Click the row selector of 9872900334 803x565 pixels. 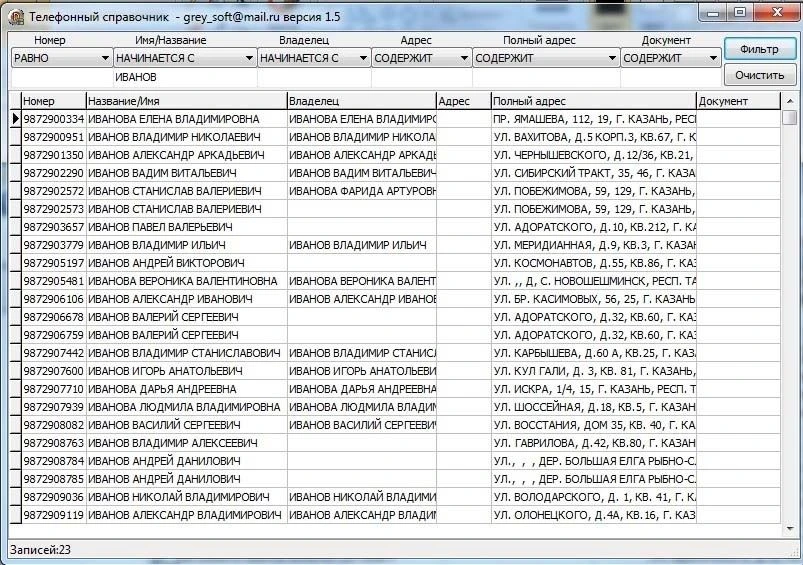click(x=15, y=119)
